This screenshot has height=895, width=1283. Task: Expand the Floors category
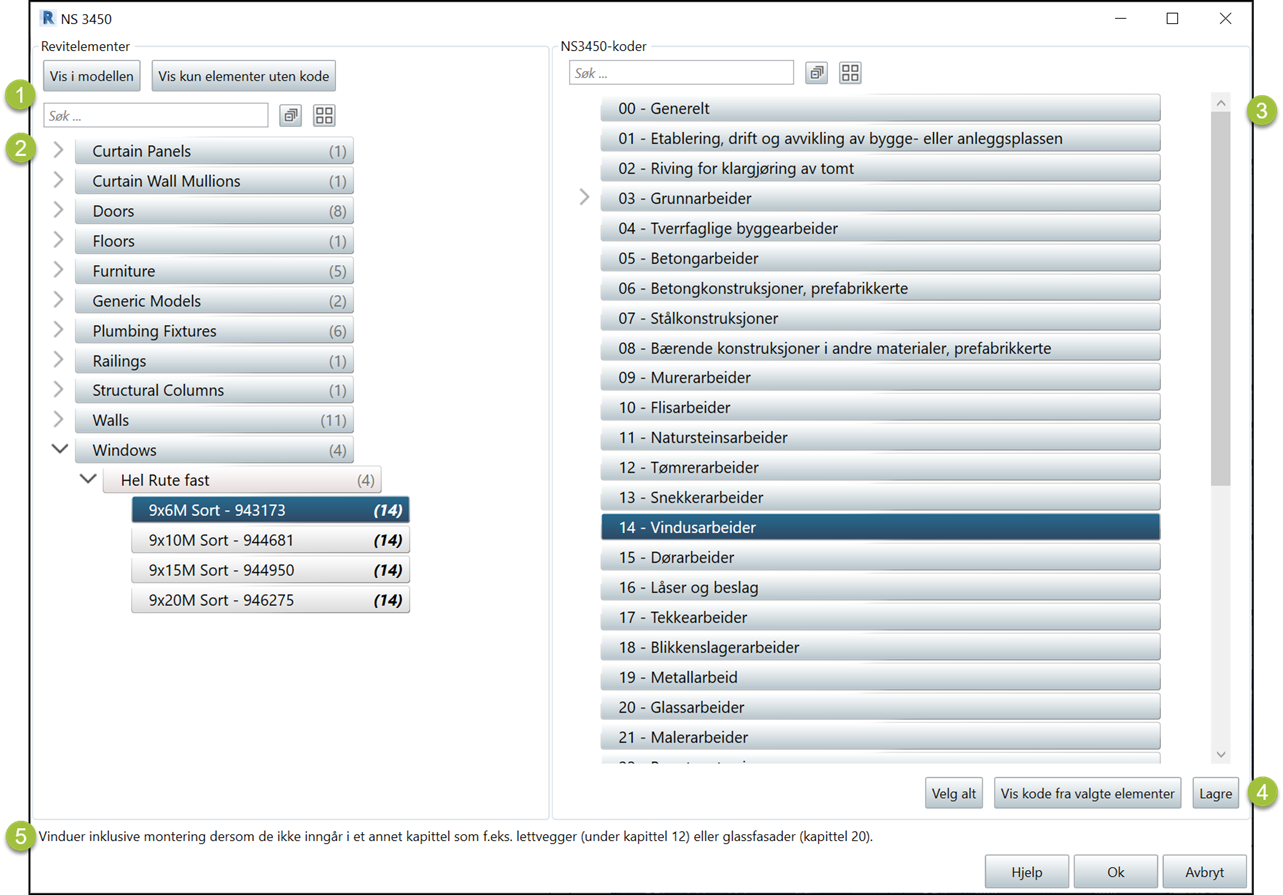point(58,241)
